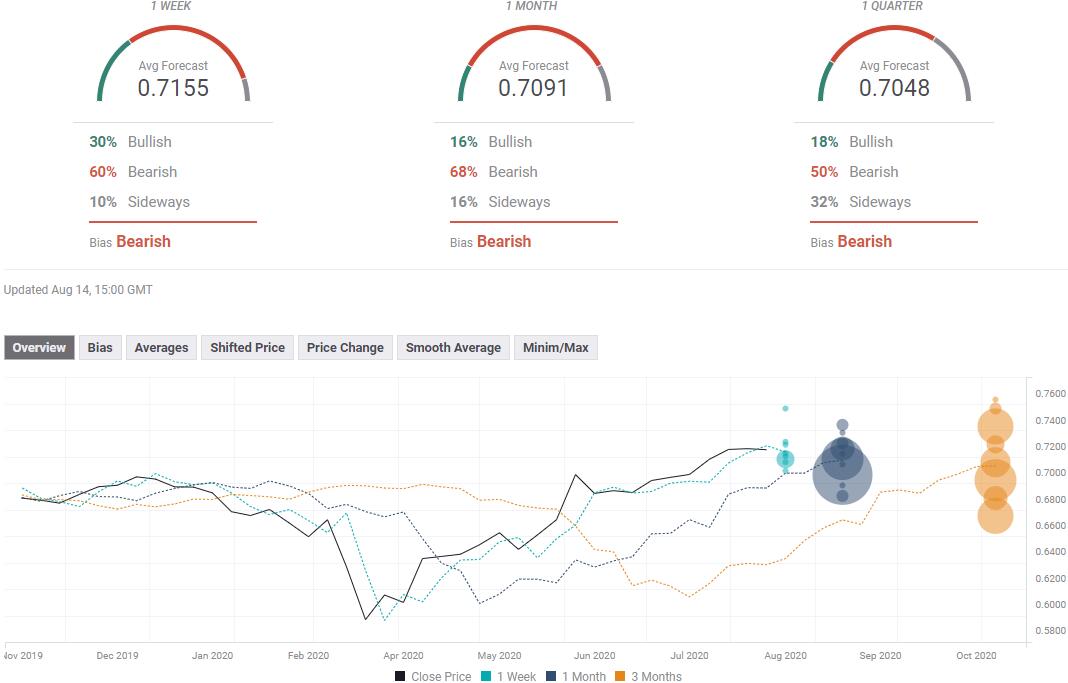Click the large teal 1 Week bubble

785,460
